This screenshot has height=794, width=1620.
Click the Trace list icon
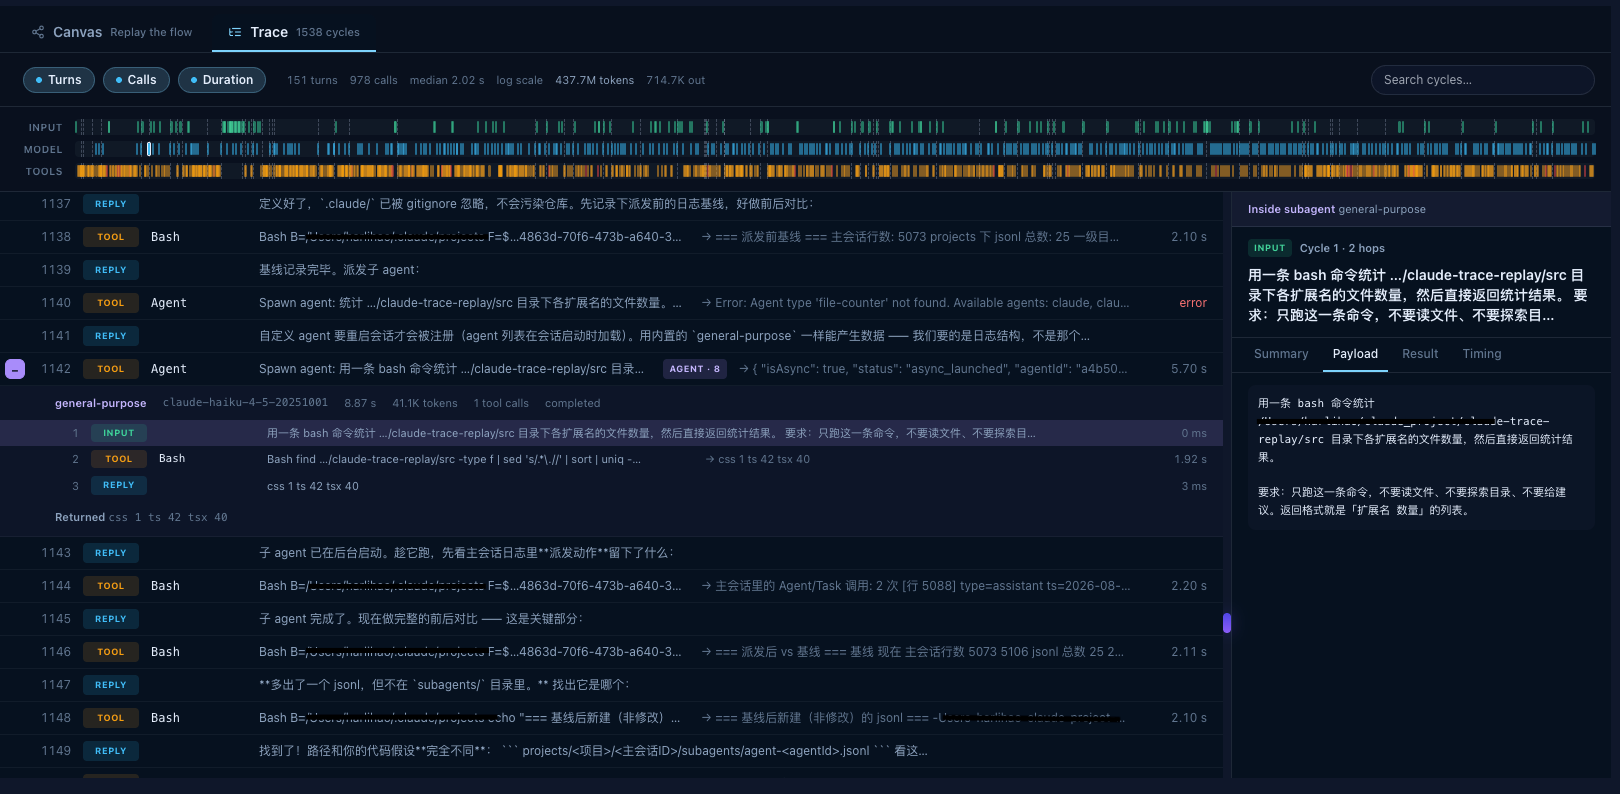[235, 32]
